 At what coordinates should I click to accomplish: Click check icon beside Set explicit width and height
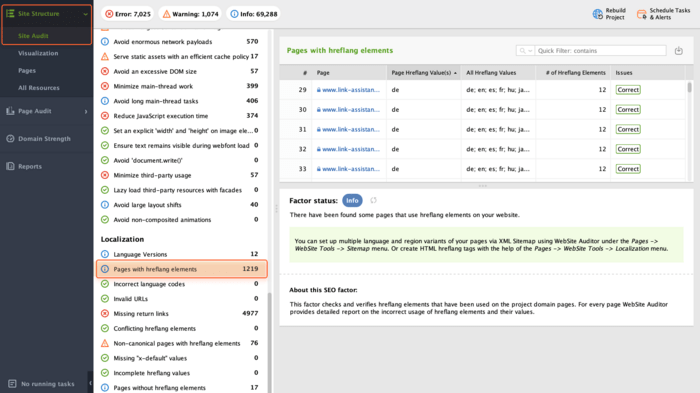[105, 130]
